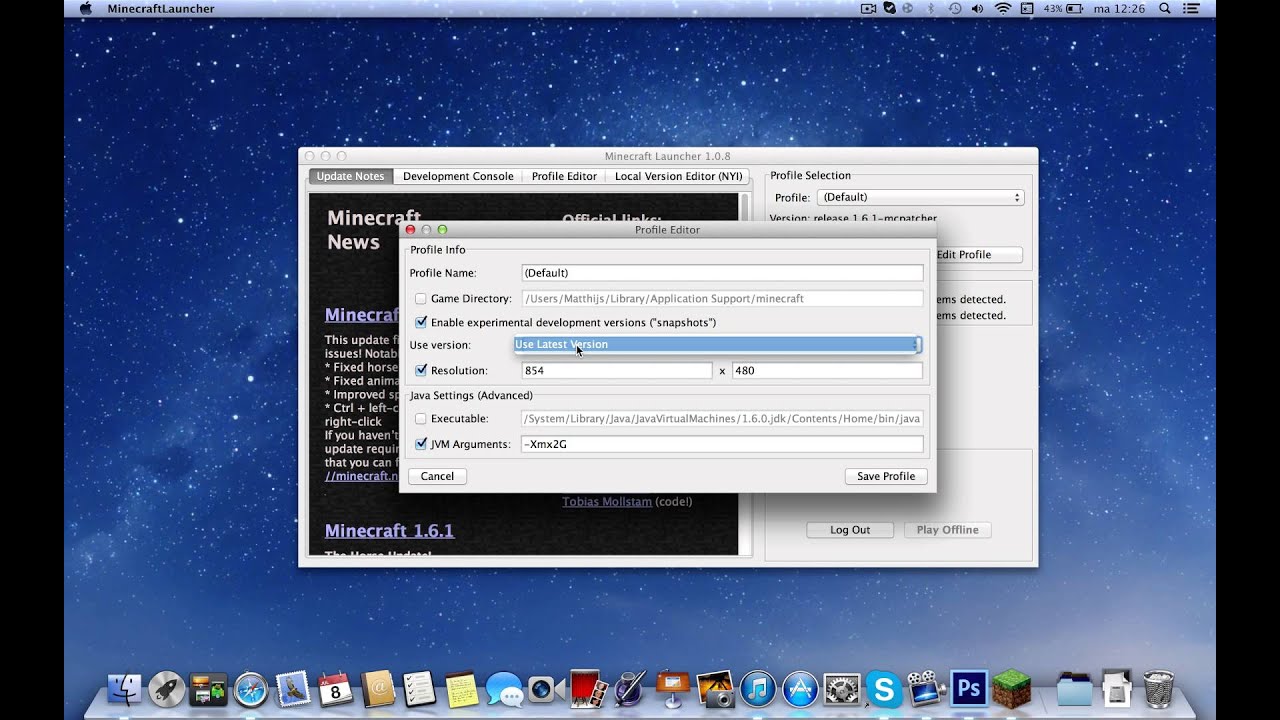Click the resolution height field 480
The image size is (1280, 720).
[x=827, y=371]
